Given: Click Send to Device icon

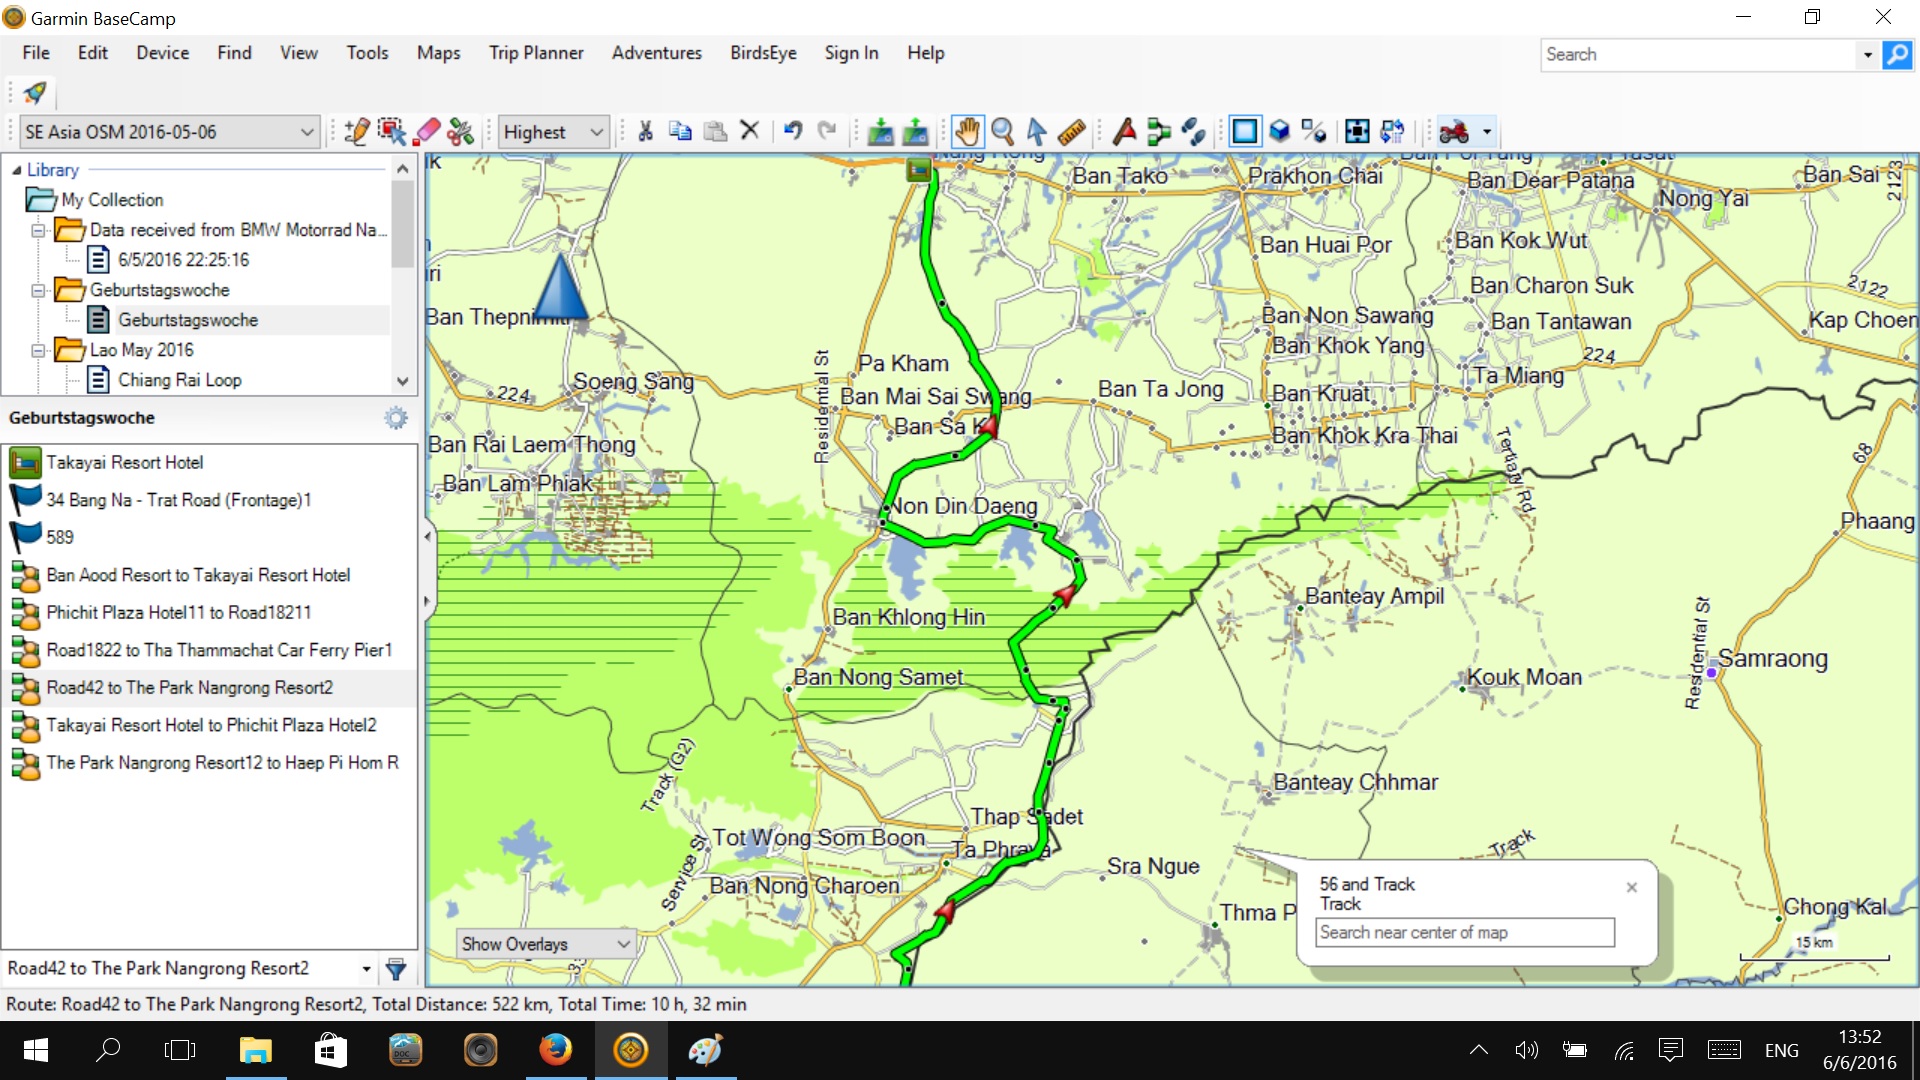Looking at the screenshot, I should [x=915, y=131].
